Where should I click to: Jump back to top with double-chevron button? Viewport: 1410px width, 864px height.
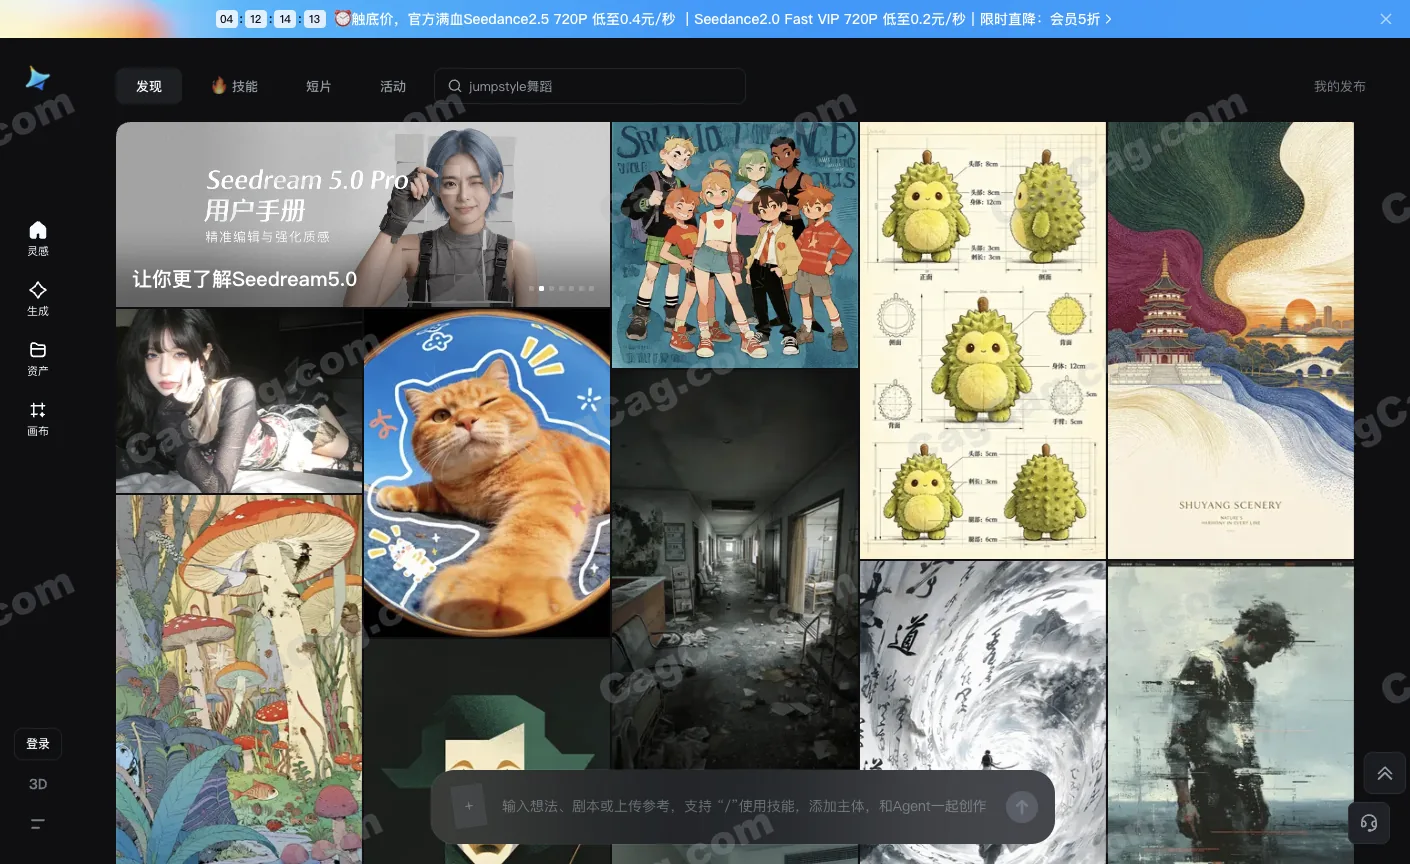tap(1385, 773)
